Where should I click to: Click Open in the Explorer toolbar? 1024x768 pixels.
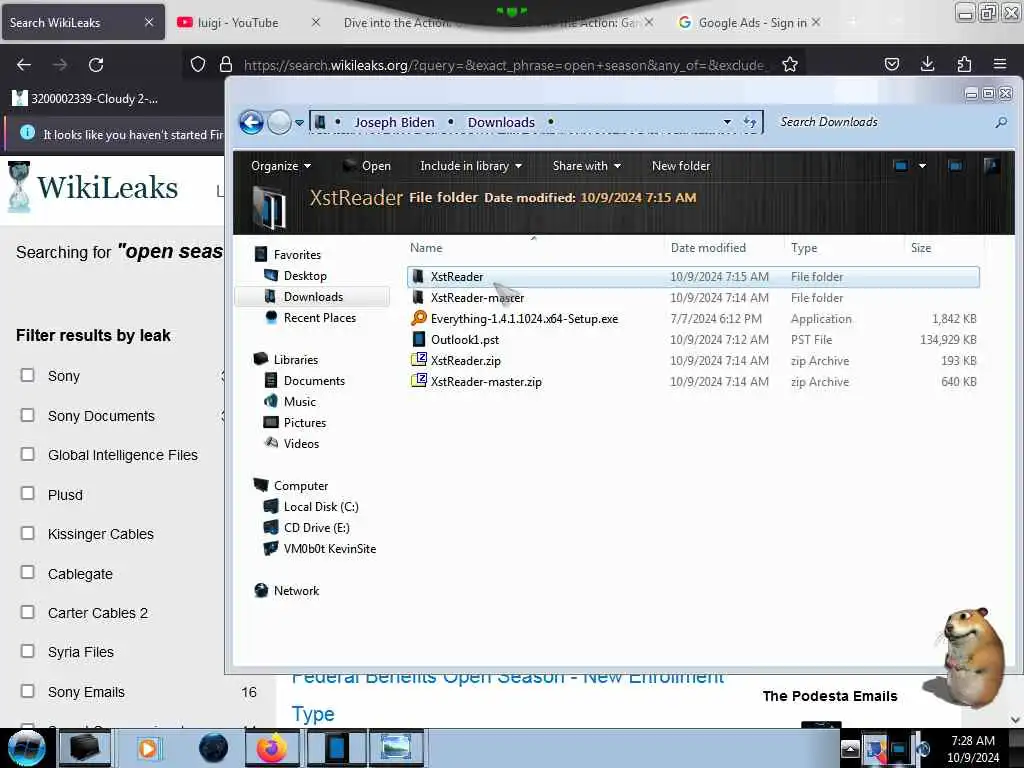tap(367, 166)
